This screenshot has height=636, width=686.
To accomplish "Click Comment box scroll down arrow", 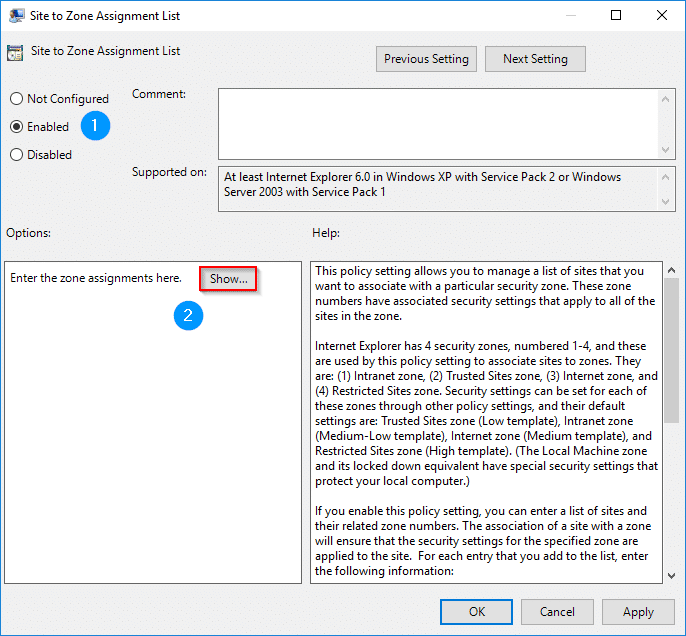I will 665,150.
